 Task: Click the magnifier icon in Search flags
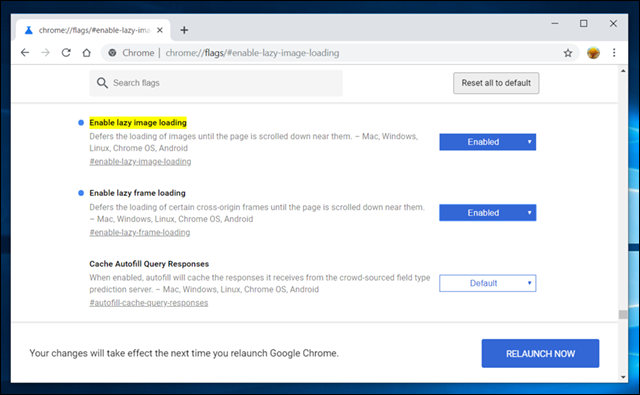[x=102, y=83]
